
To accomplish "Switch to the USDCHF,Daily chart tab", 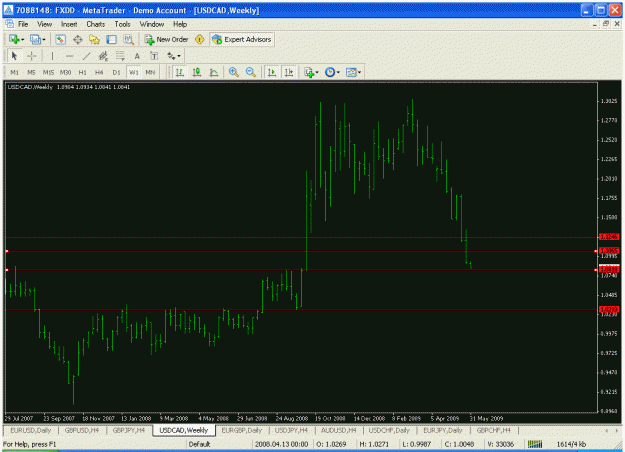I will point(389,430).
